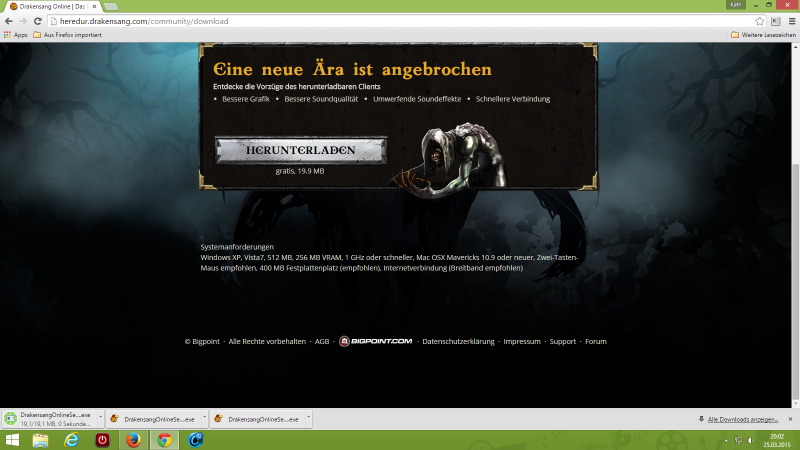Open File Explorer from the taskbar
The height and width of the screenshot is (450, 800).
tap(40, 440)
